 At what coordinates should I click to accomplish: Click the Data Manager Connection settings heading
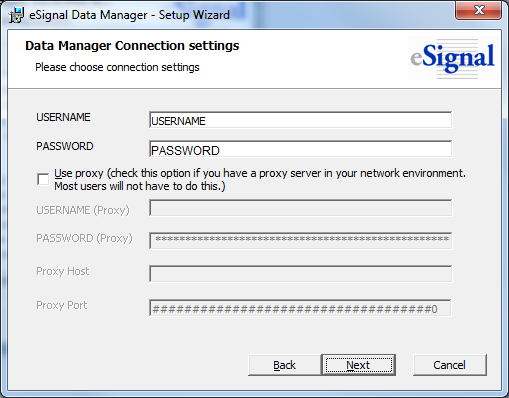click(132, 46)
